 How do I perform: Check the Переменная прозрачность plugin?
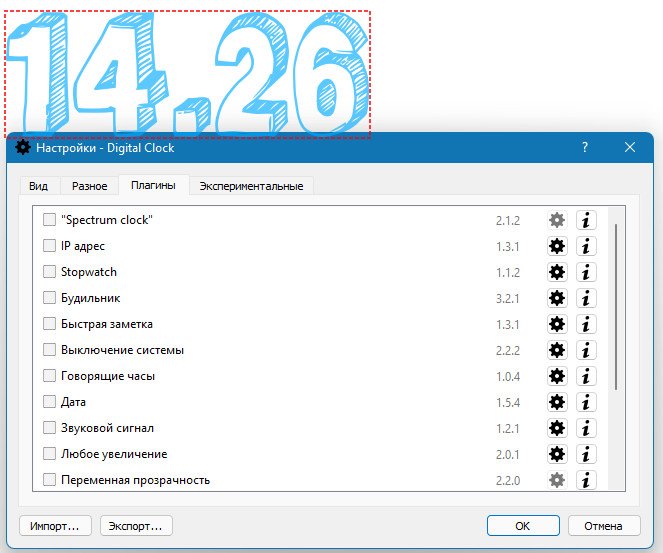49,480
